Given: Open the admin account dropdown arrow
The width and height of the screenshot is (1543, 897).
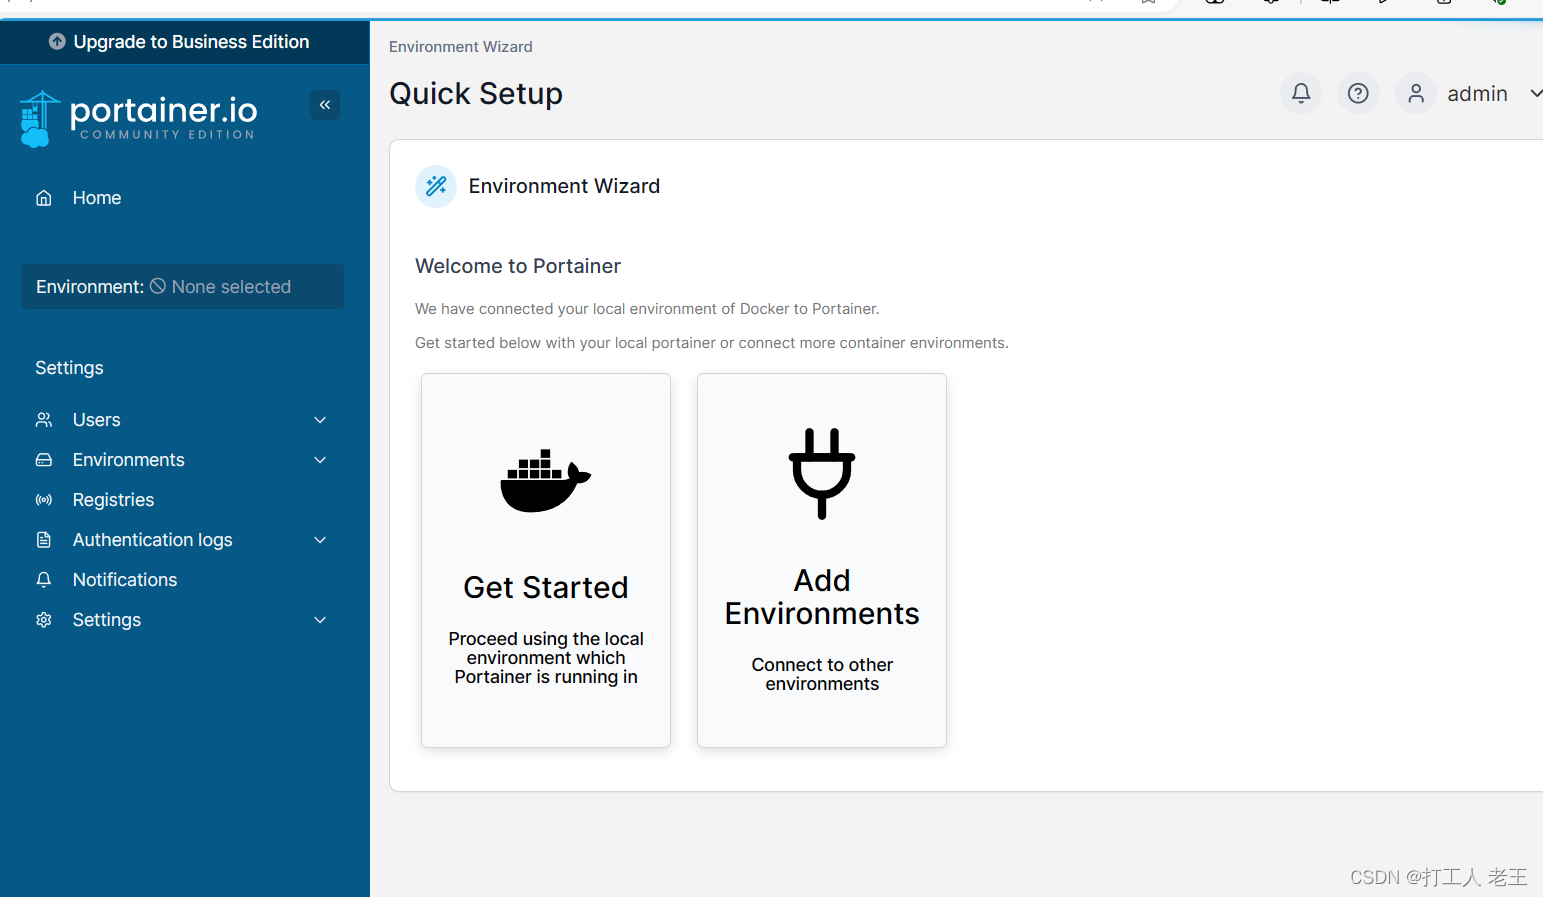Looking at the screenshot, I should pyautogui.click(x=1535, y=93).
